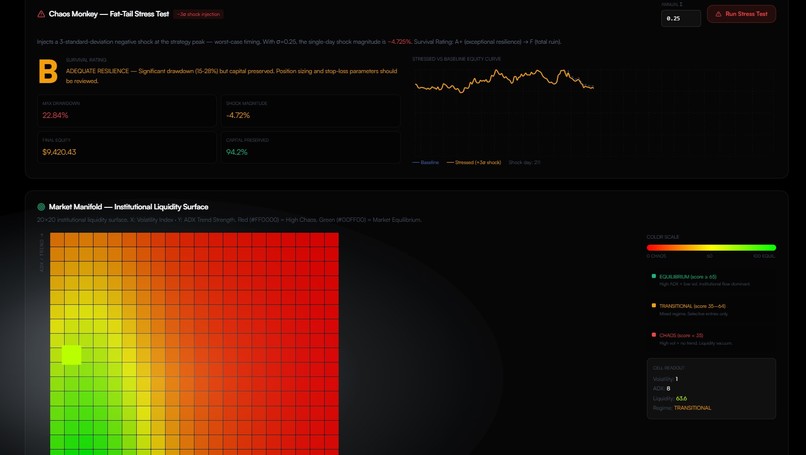Click the color scale gradient bar
This screenshot has height=455, width=806.
coord(711,248)
